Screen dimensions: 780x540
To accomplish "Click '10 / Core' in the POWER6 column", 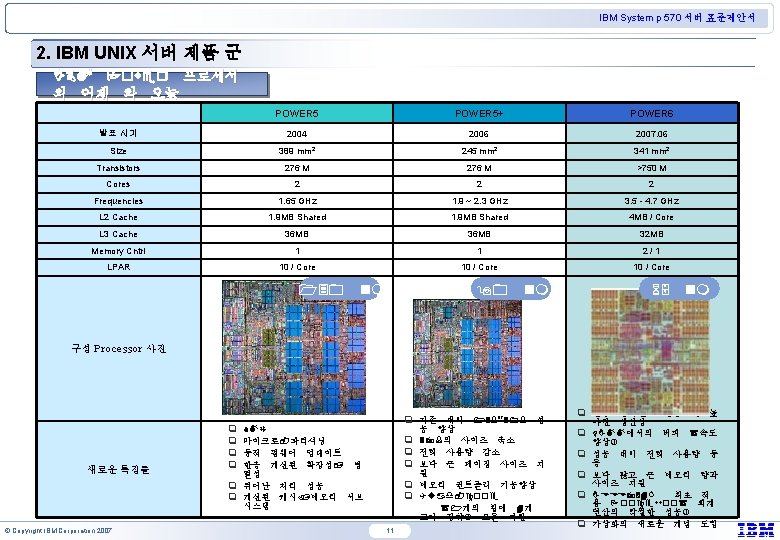I will pyautogui.click(x=652, y=267).
